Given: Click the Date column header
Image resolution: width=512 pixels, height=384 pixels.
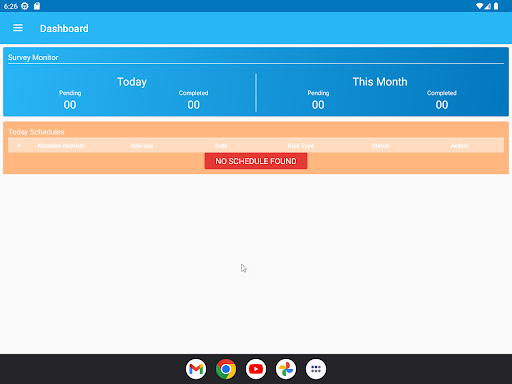Looking at the screenshot, I should point(221,146).
